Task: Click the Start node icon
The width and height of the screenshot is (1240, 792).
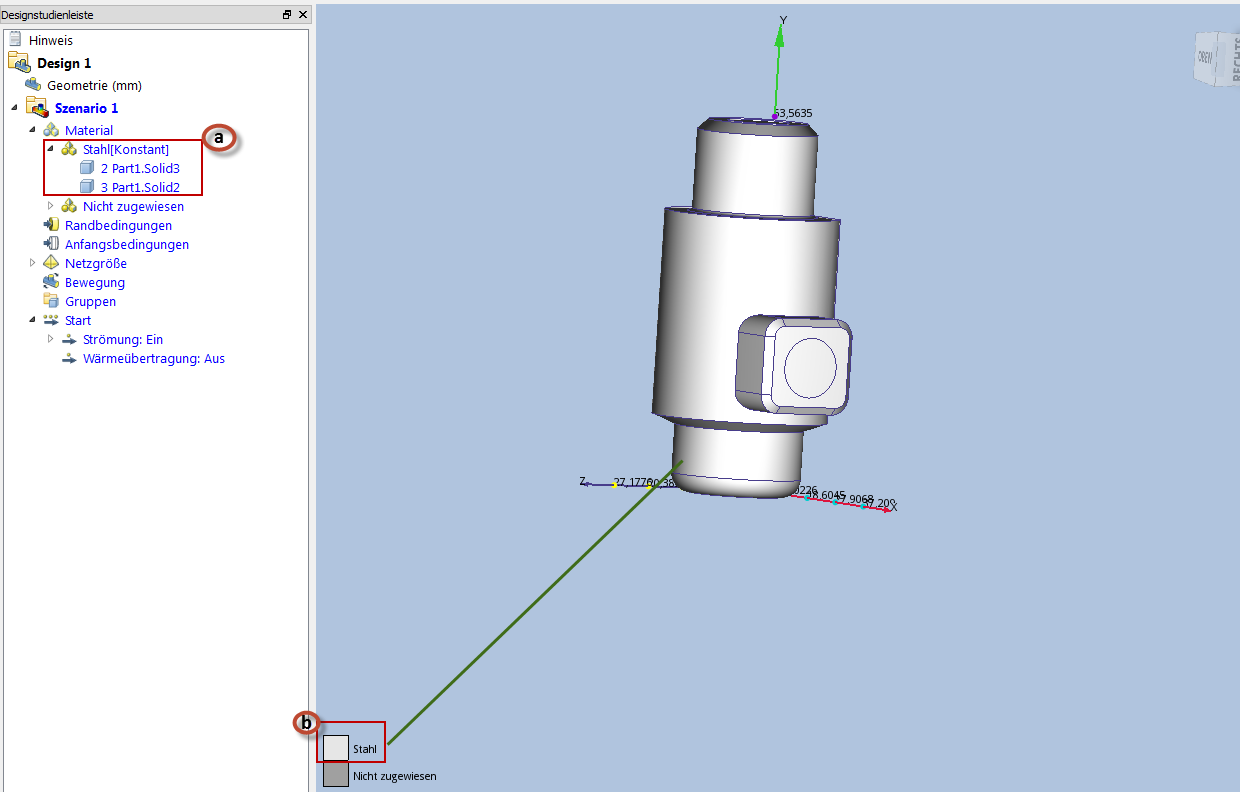Action: (x=51, y=320)
